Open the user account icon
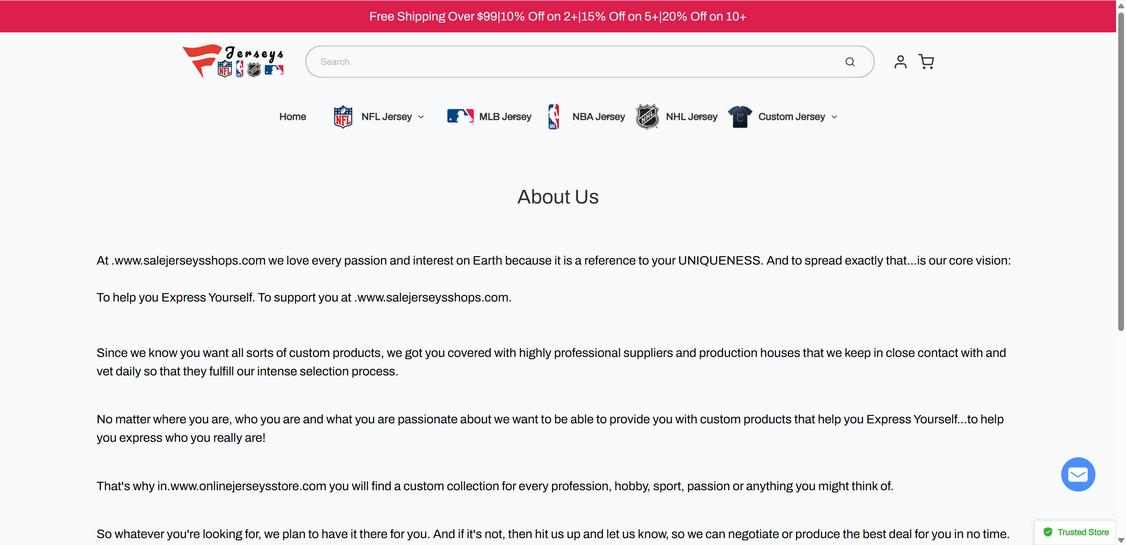 tap(900, 62)
